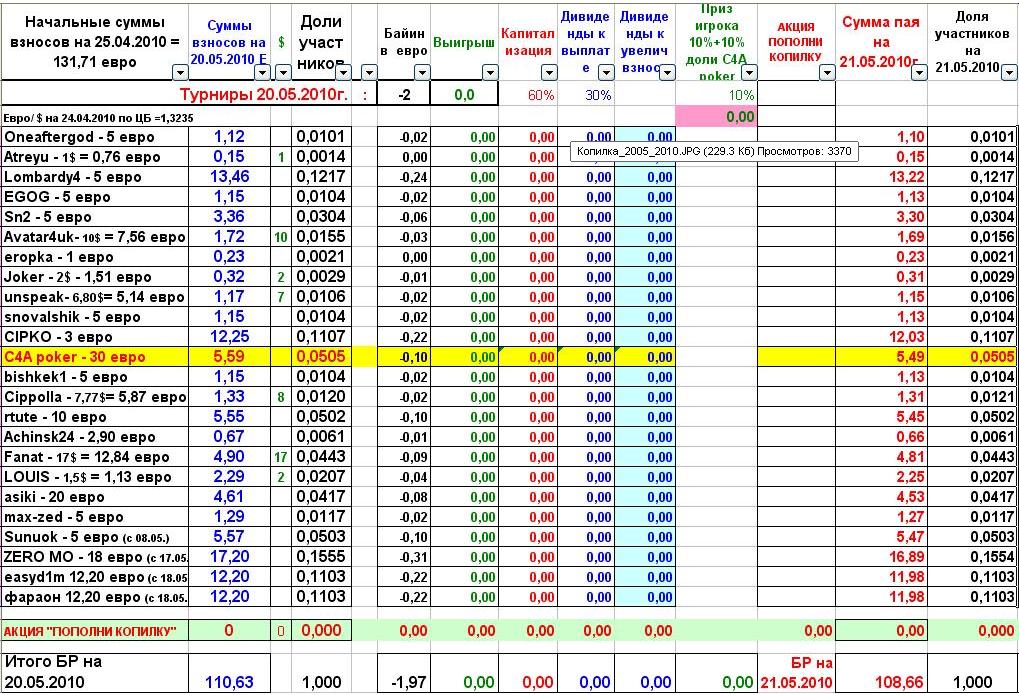
Task: Select the tournament buy-in cell -2
Action: [404, 94]
